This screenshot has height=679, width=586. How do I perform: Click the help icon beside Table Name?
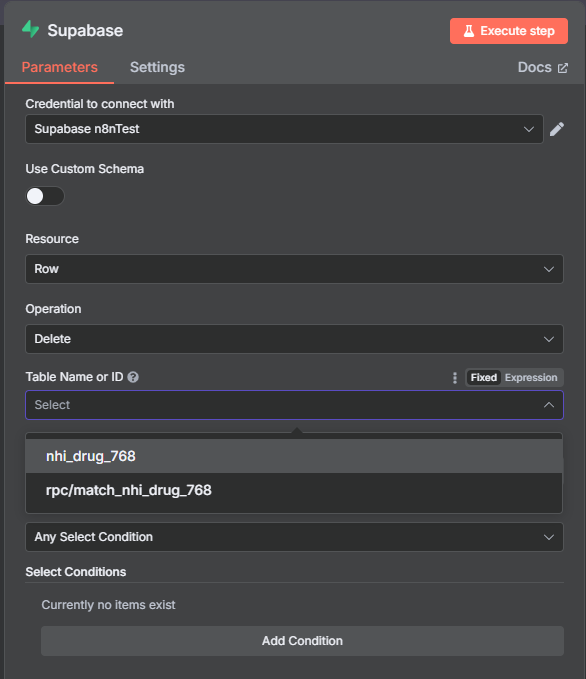(x=133, y=377)
